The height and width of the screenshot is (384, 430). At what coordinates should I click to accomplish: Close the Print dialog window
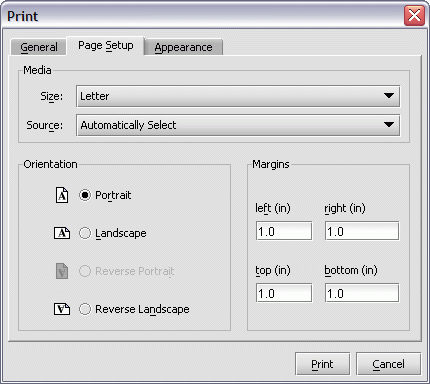(x=414, y=15)
